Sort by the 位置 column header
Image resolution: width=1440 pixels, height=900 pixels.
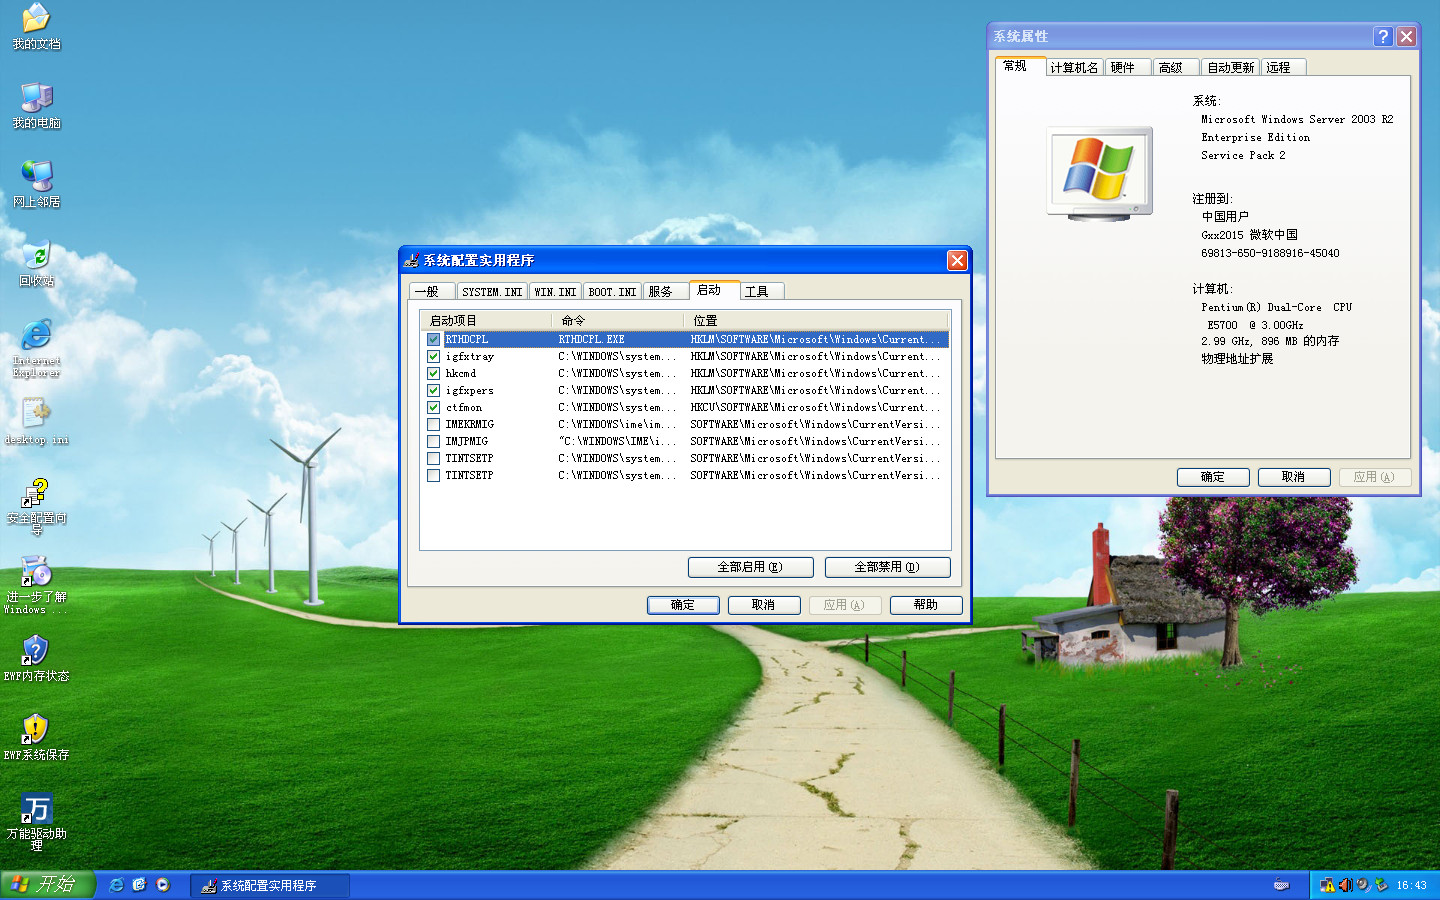817,321
